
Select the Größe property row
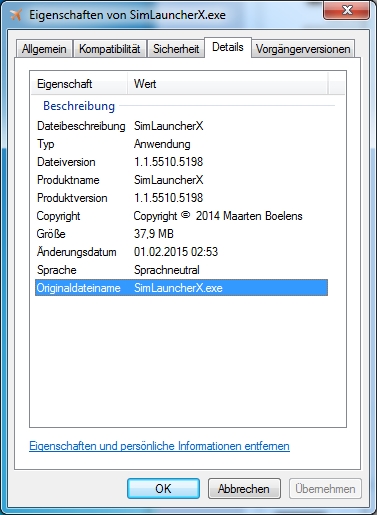181,234
